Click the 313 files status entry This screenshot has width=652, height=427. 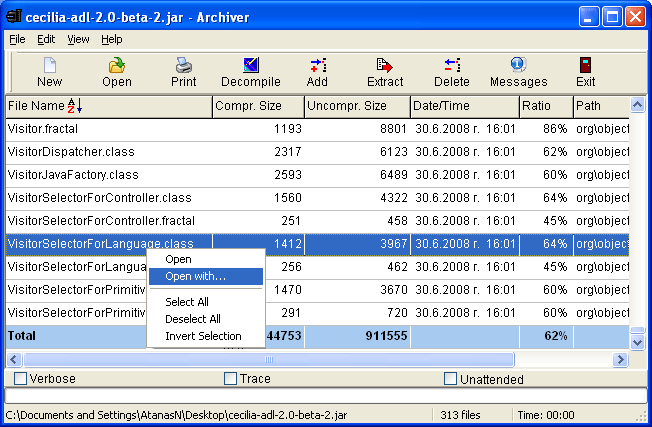tap(460, 415)
